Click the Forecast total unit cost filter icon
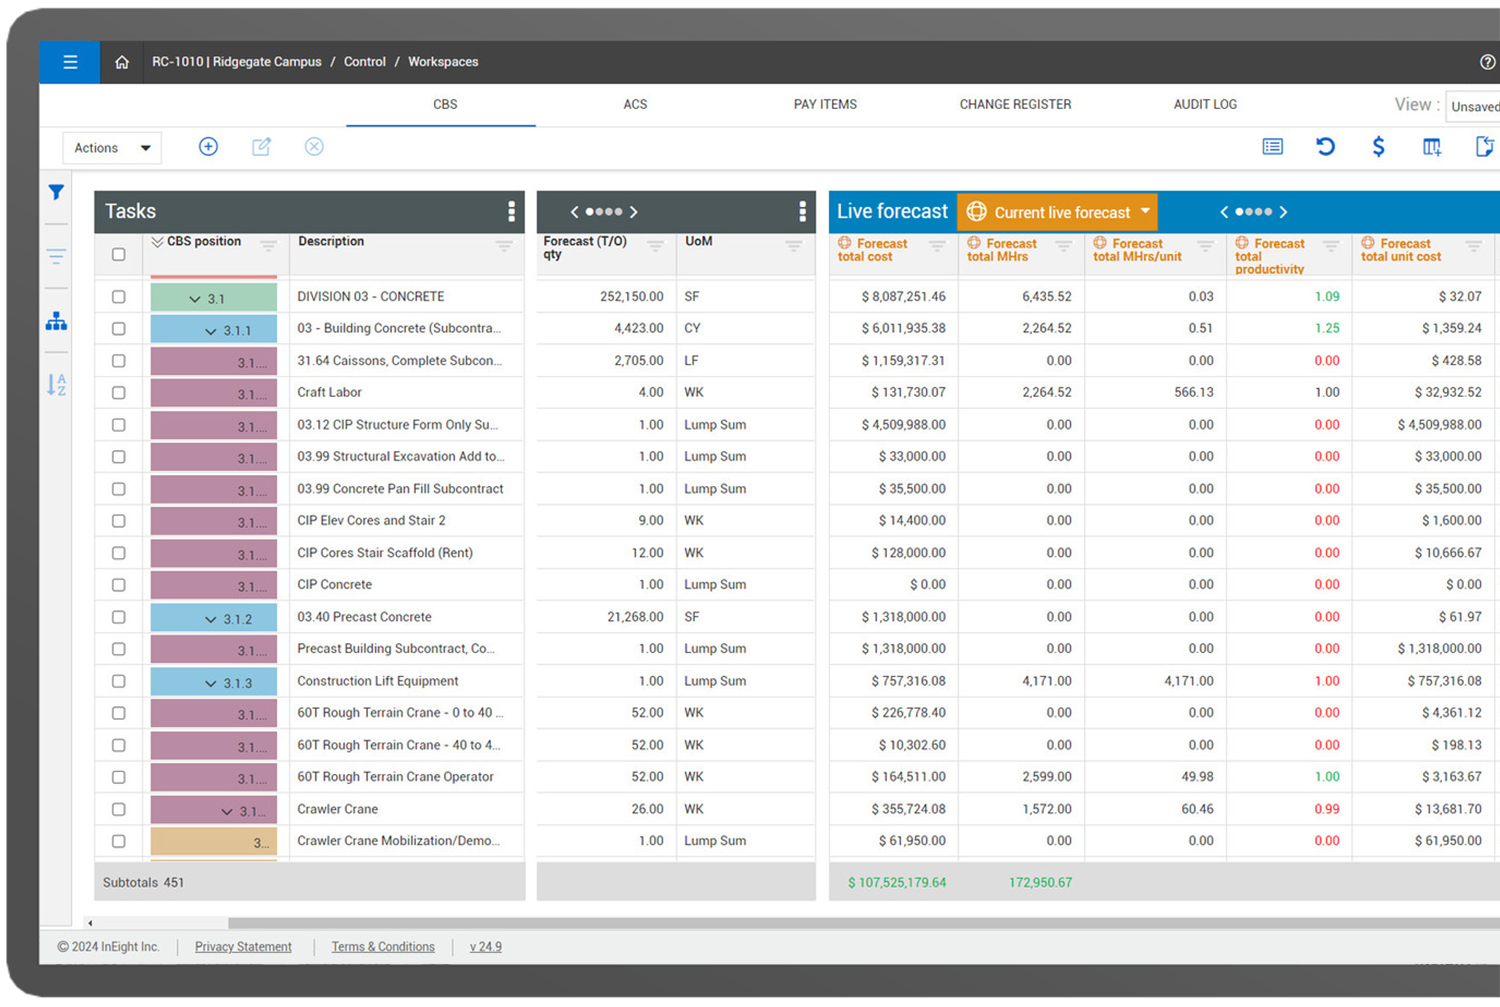This screenshot has width=1500, height=1007. click(x=1474, y=244)
